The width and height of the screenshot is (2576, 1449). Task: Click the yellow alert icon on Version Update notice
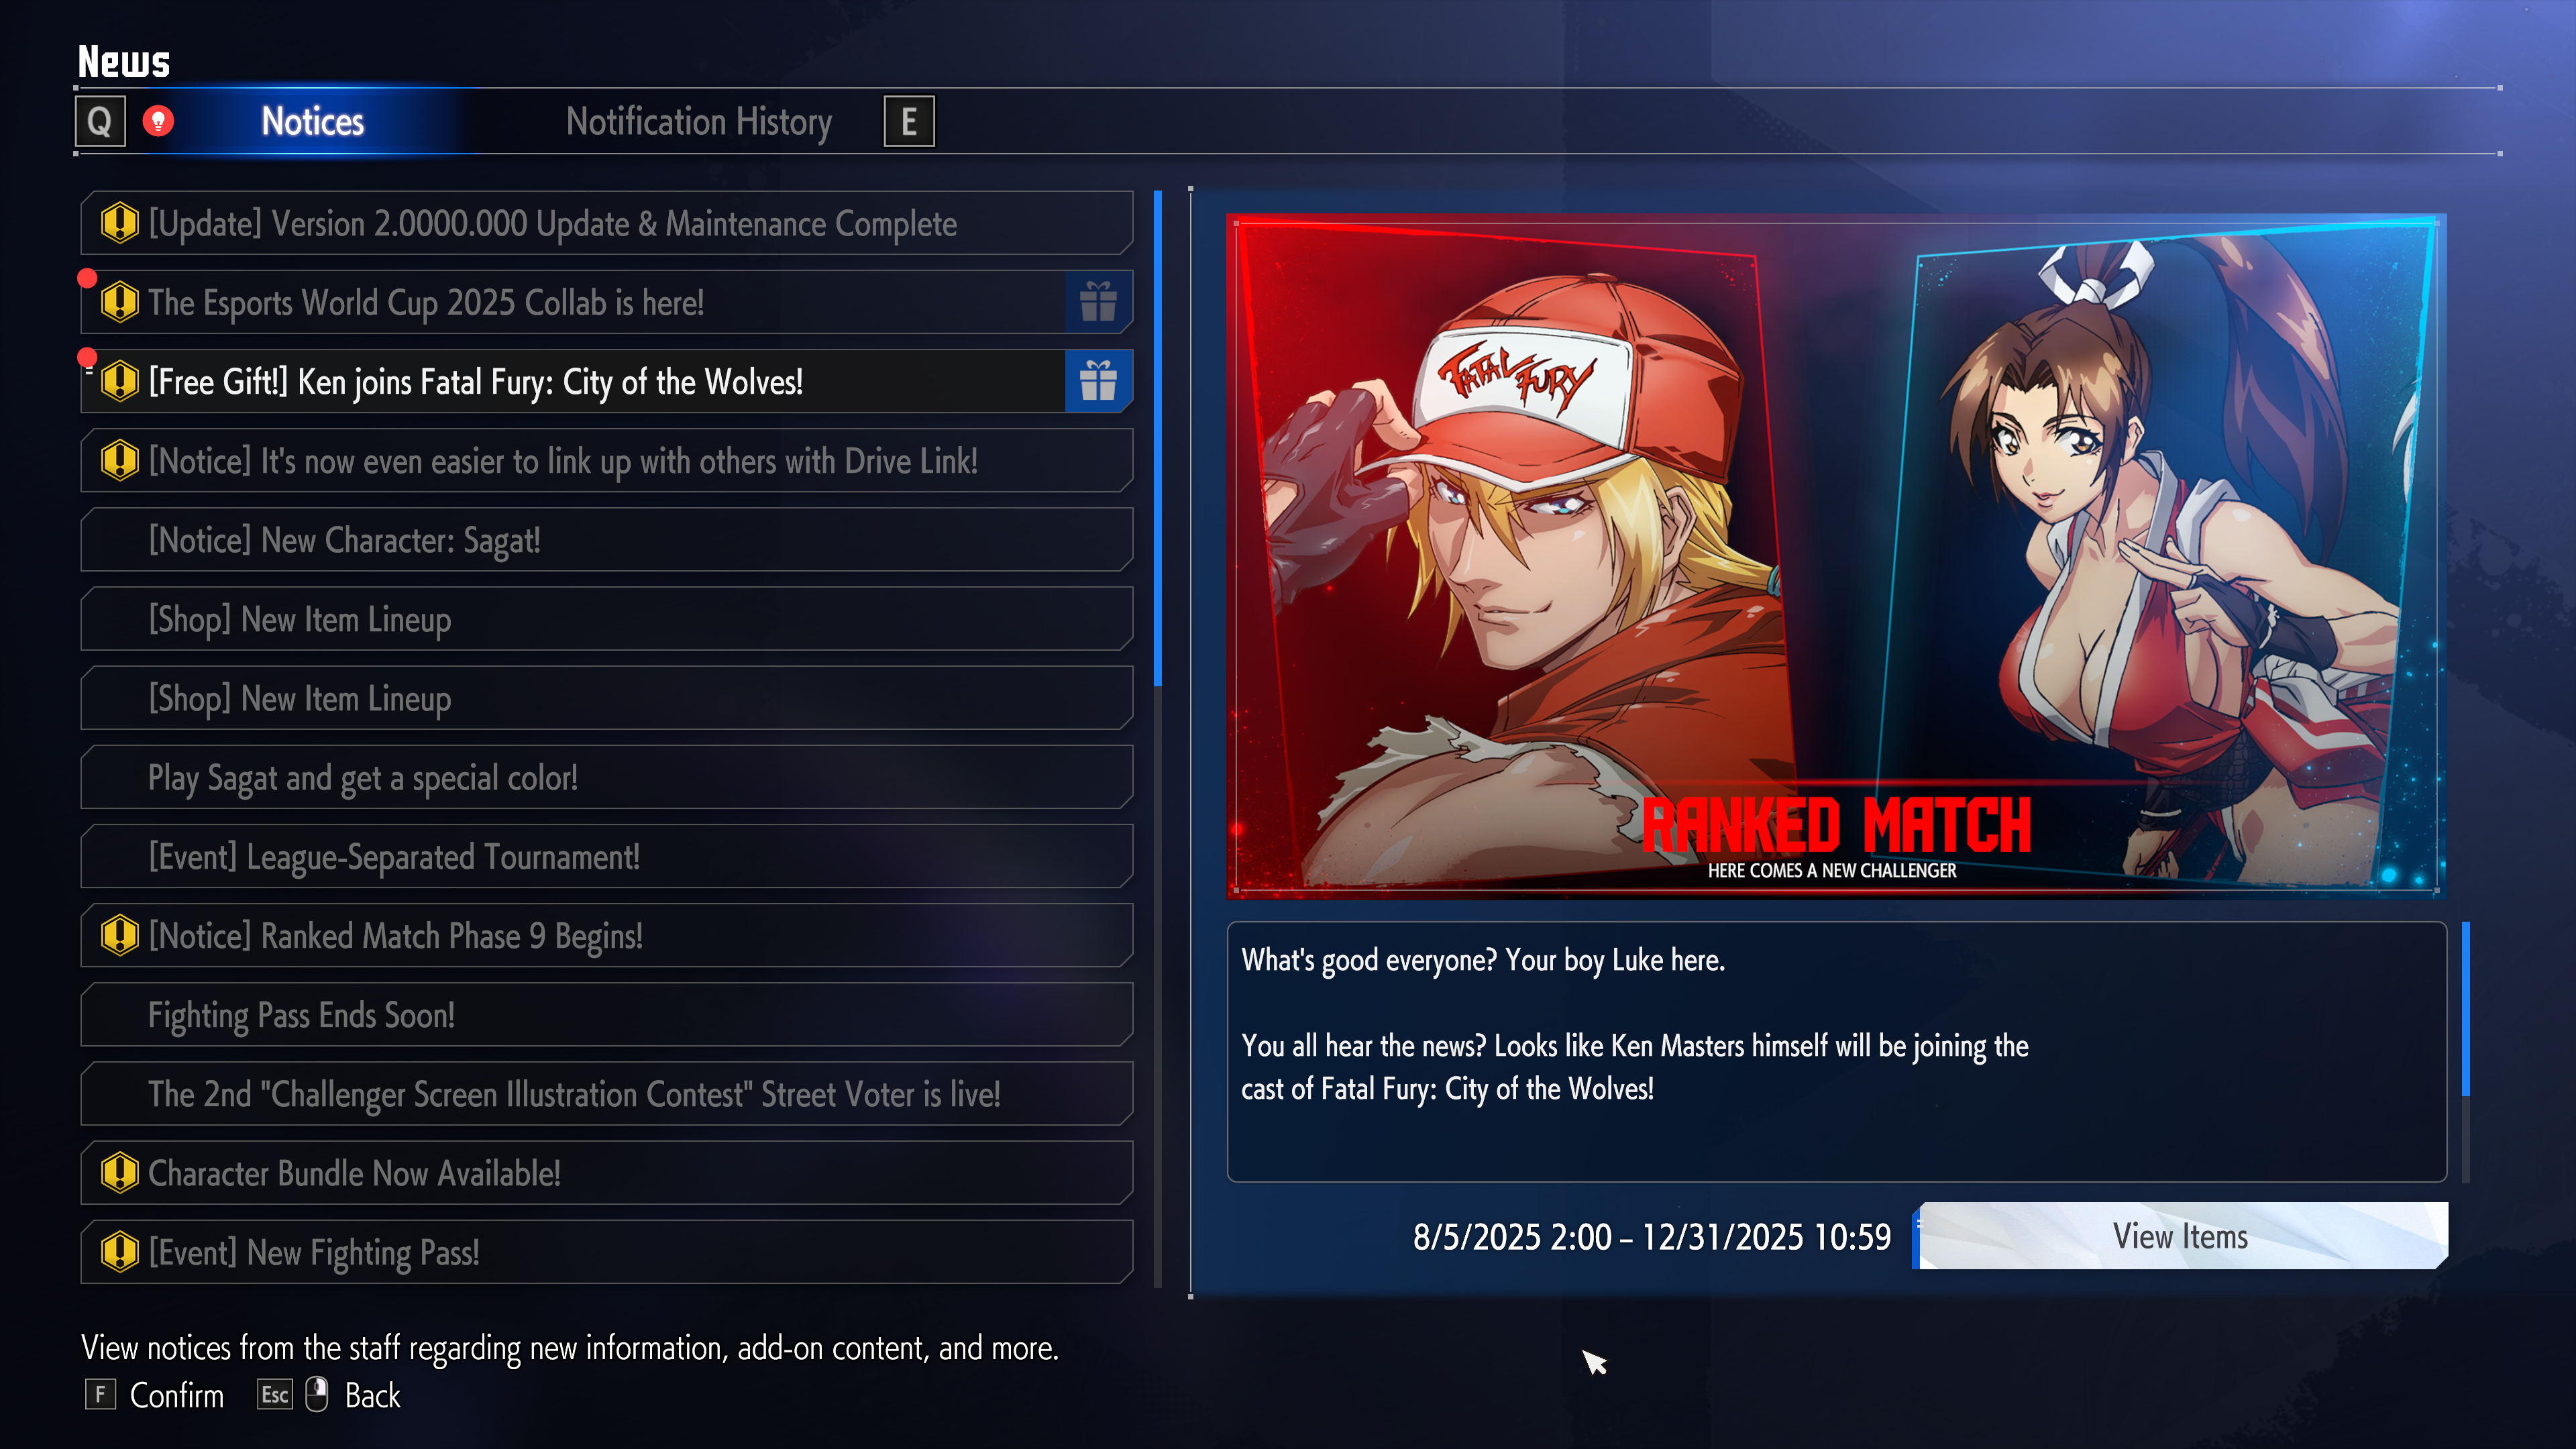tap(120, 222)
